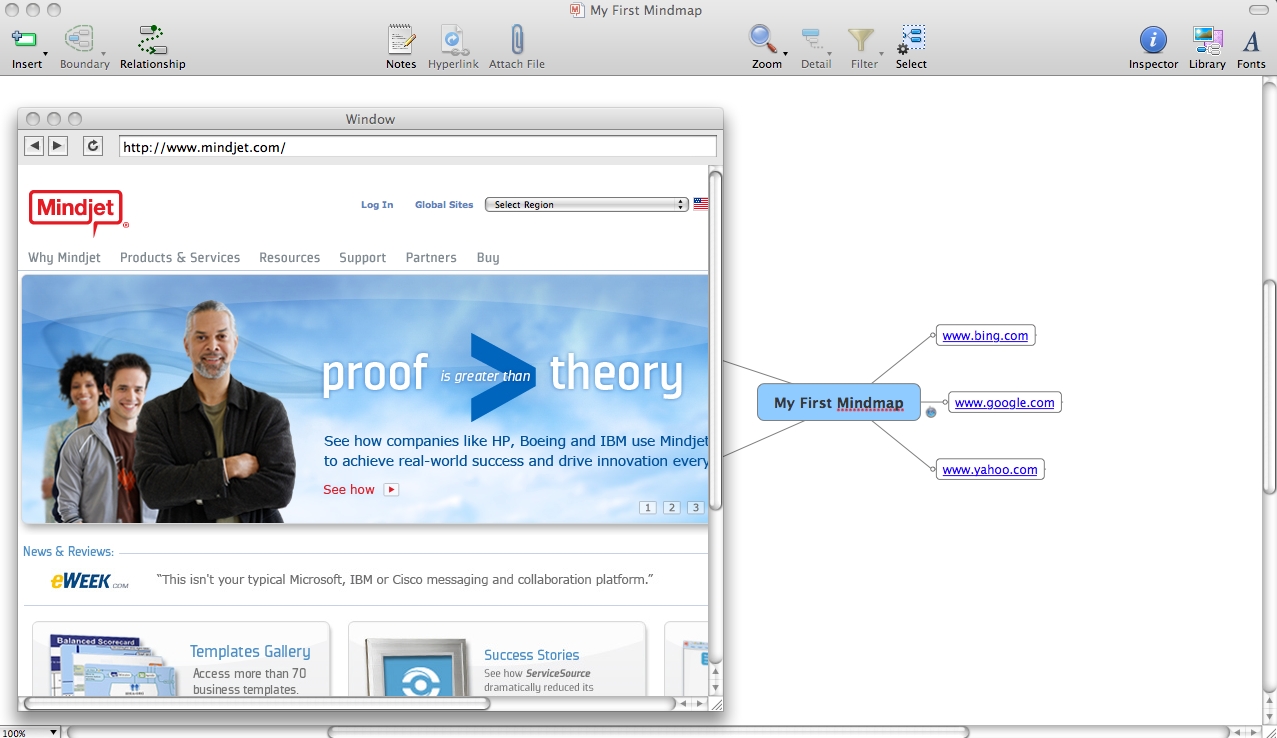Select the Support navigation item

coord(362,257)
